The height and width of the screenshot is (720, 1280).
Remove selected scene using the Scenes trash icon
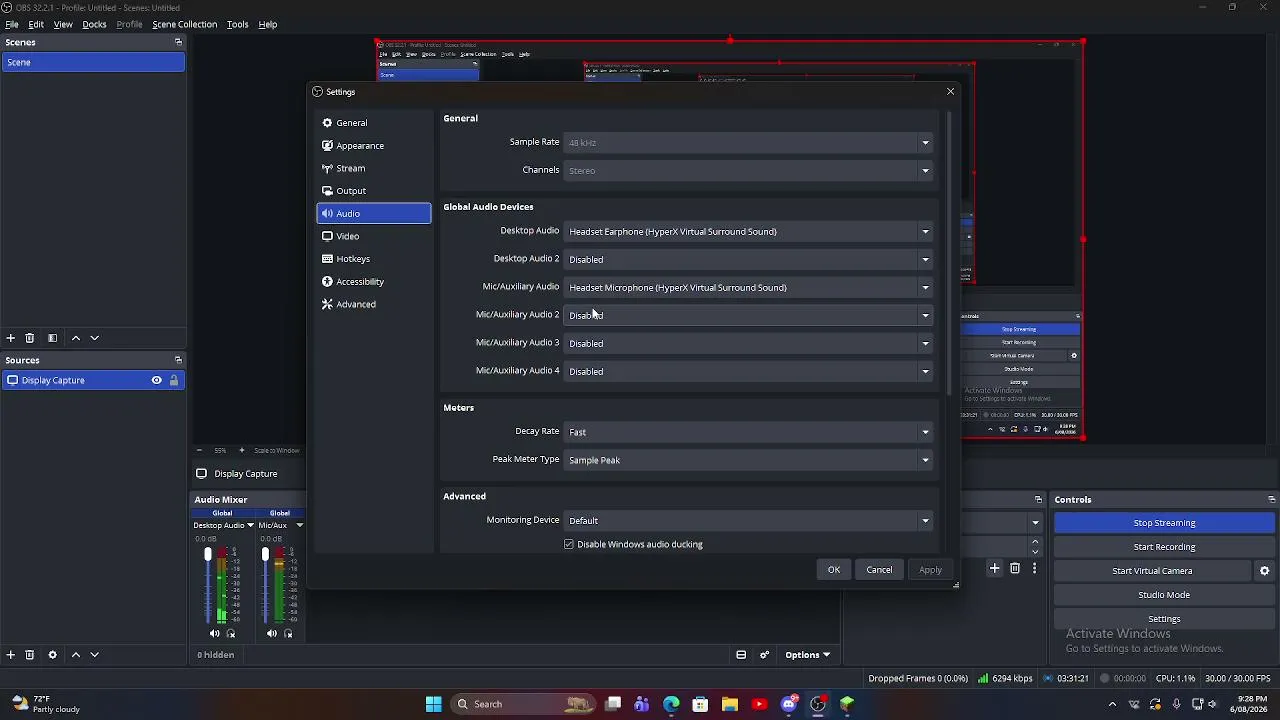tap(30, 338)
